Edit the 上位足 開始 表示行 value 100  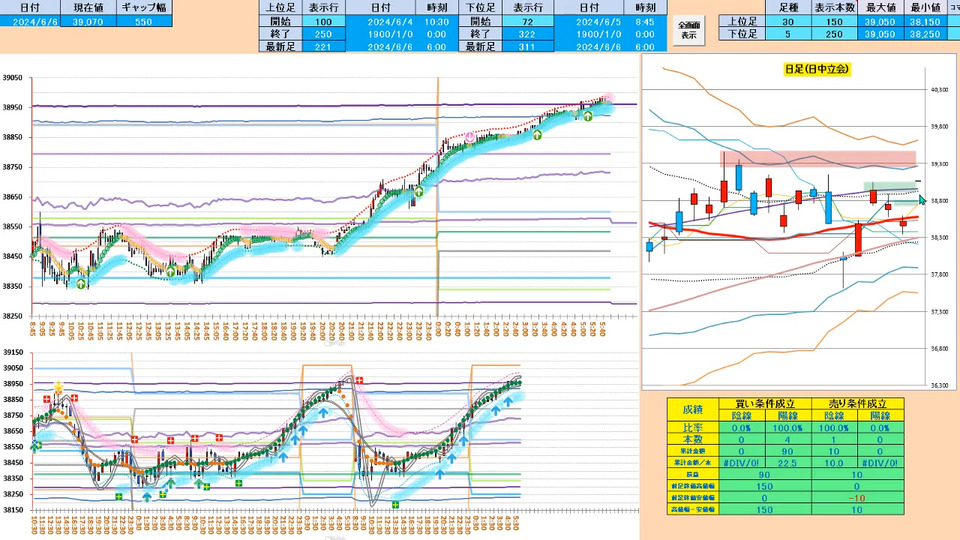click(323, 21)
